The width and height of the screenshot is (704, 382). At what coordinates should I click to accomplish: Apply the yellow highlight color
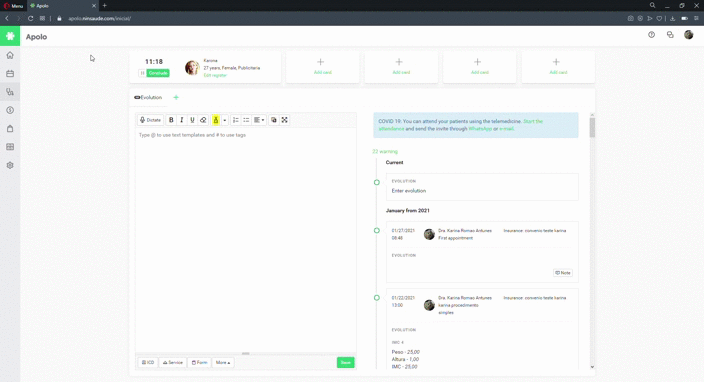[x=216, y=120]
